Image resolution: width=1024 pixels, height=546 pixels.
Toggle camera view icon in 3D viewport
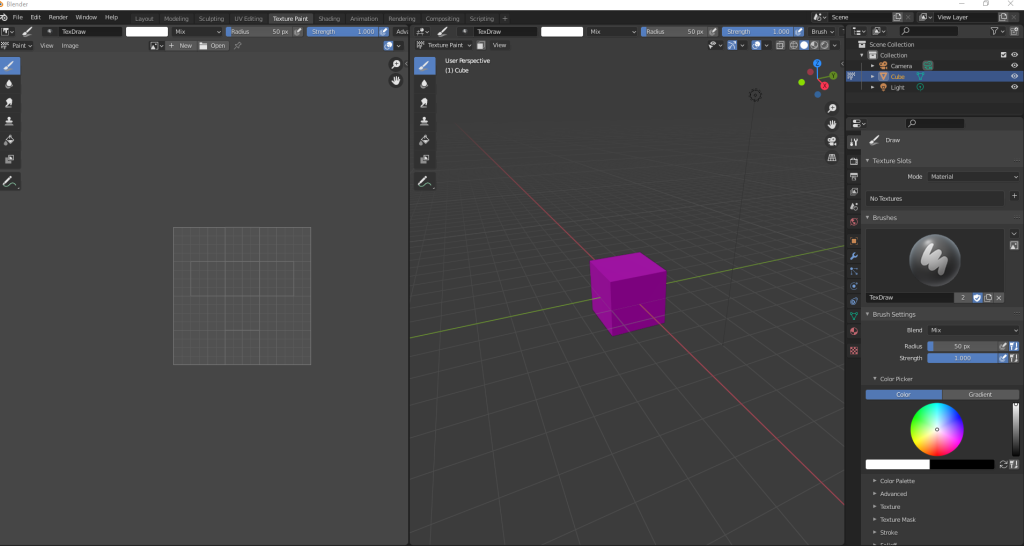pos(832,141)
